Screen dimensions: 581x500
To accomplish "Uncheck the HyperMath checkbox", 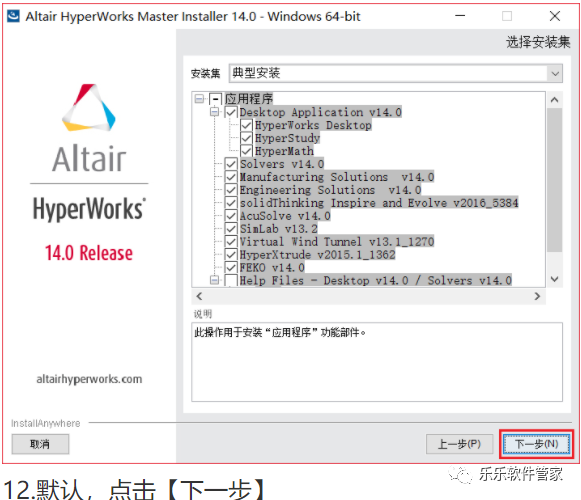I will 246,151.
